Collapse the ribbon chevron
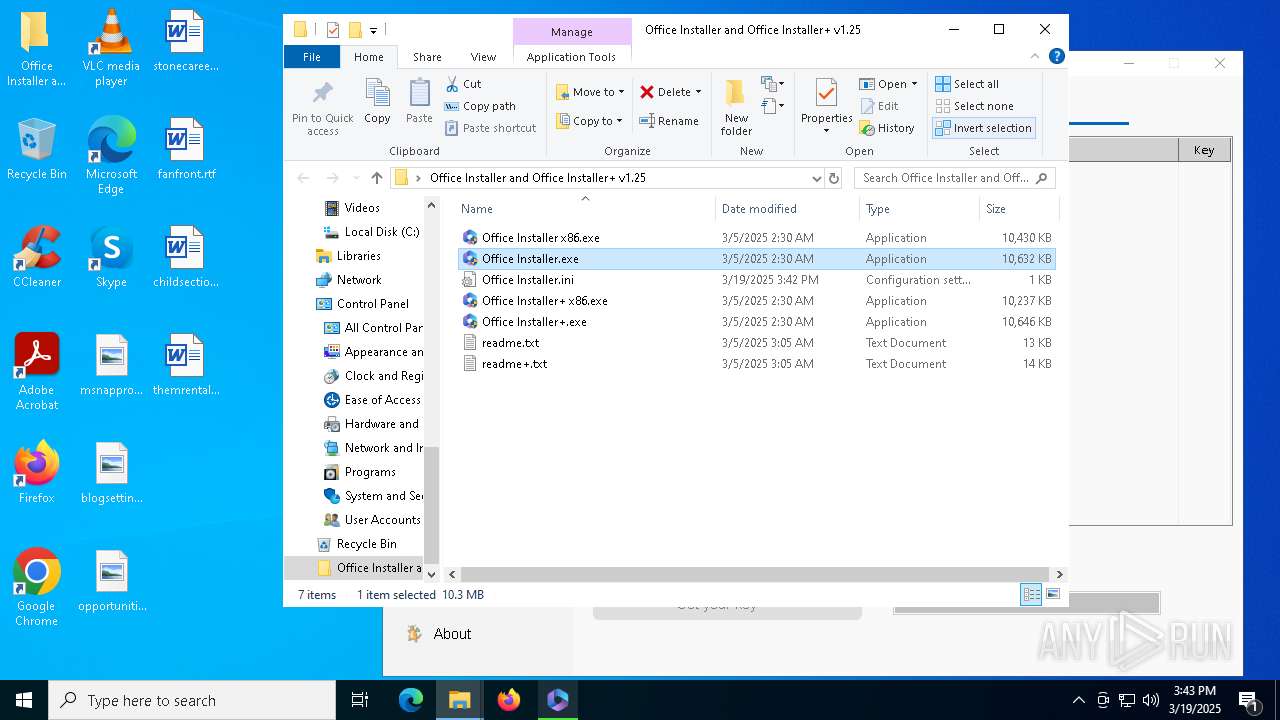Screen dimensions: 1280x720 pos(1036,57)
